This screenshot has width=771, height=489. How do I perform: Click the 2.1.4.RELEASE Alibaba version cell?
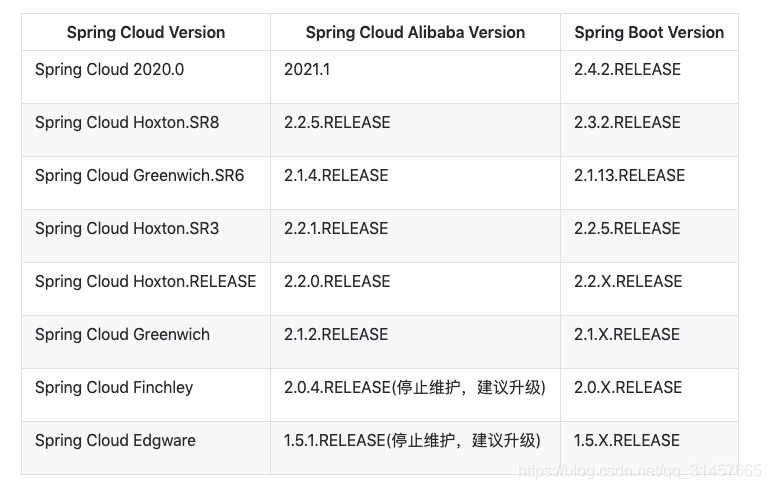(x=337, y=176)
